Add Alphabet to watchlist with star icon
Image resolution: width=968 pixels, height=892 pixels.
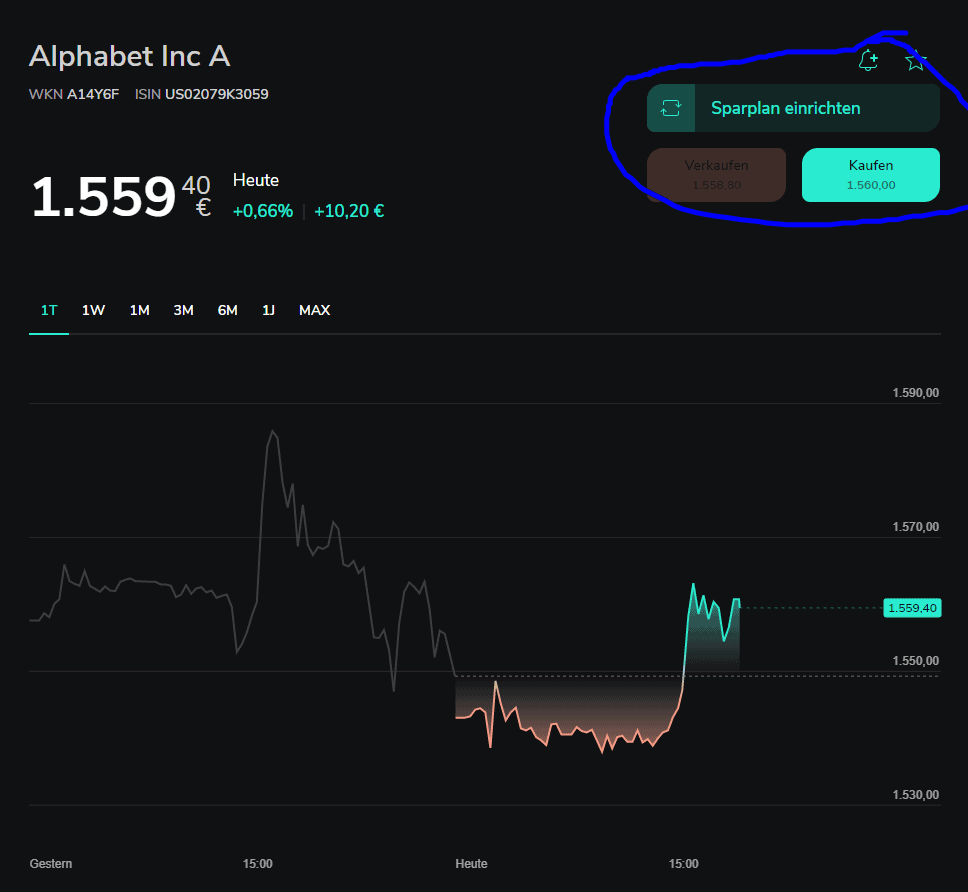coord(915,60)
